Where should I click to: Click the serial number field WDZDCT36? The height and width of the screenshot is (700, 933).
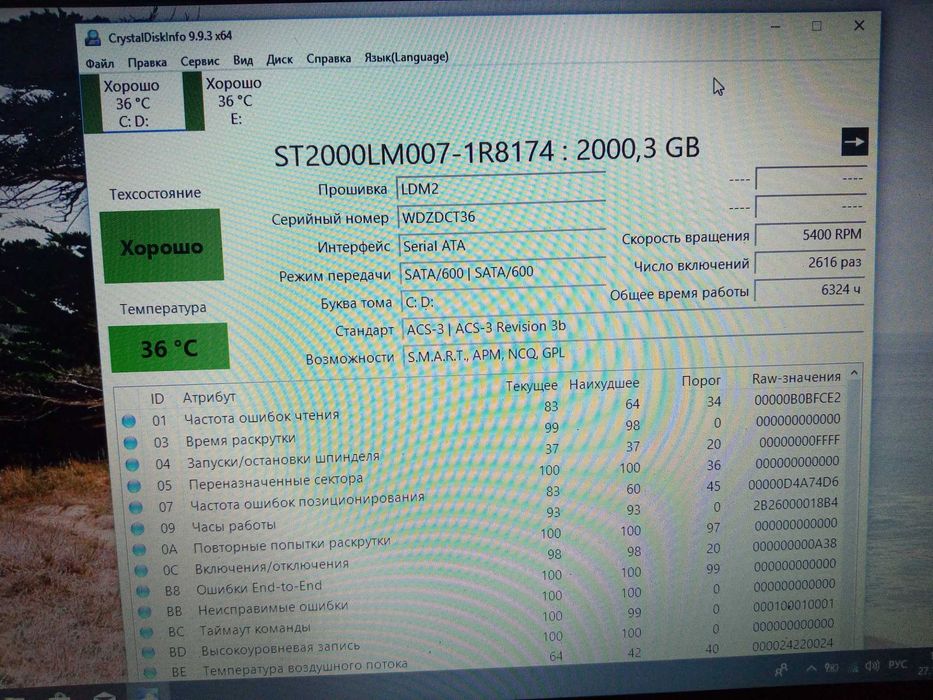tap(502, 216)
